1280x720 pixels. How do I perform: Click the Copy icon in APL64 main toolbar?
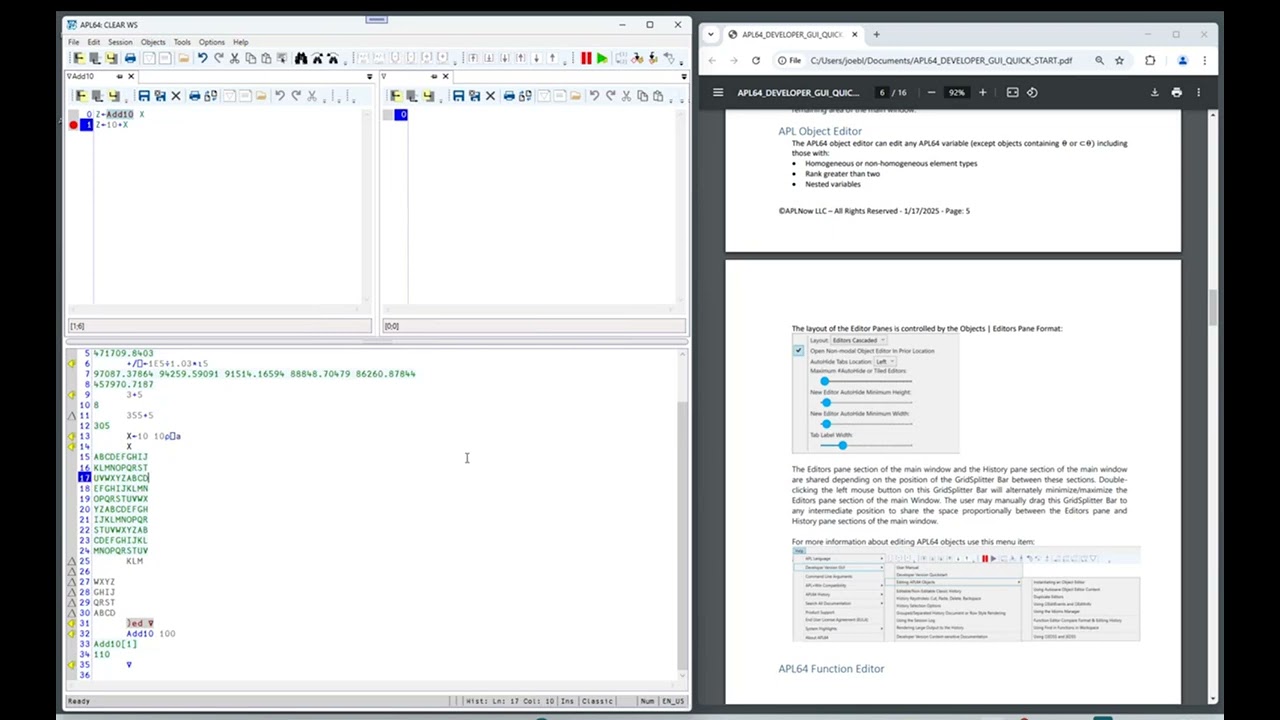pos(251,58)
